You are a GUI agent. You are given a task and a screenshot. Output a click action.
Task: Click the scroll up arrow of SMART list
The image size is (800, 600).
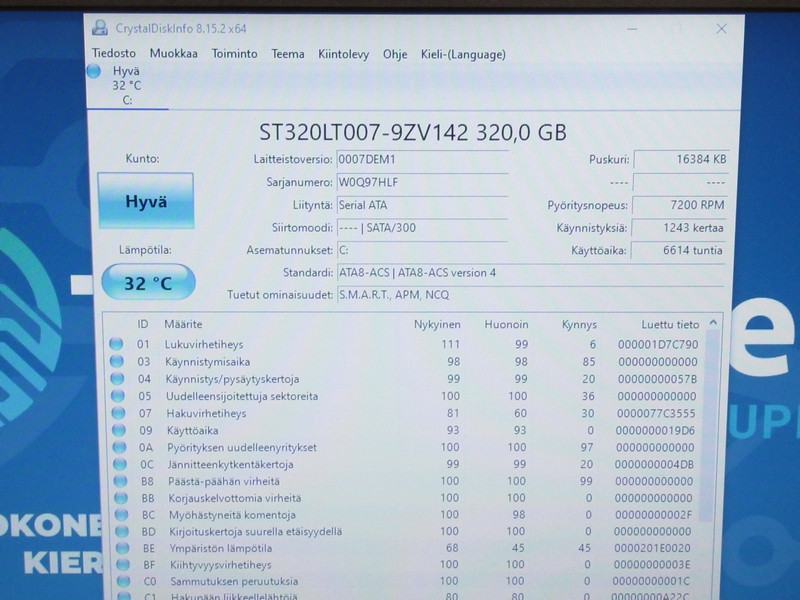click(713, 323)
